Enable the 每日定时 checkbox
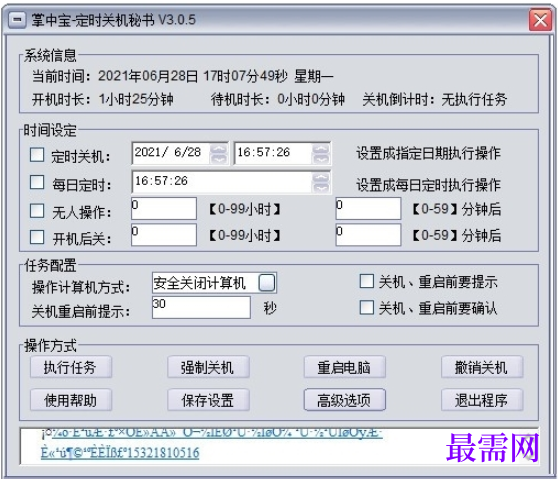The height and width of the screenshot is (479, 558). point(37,182)
